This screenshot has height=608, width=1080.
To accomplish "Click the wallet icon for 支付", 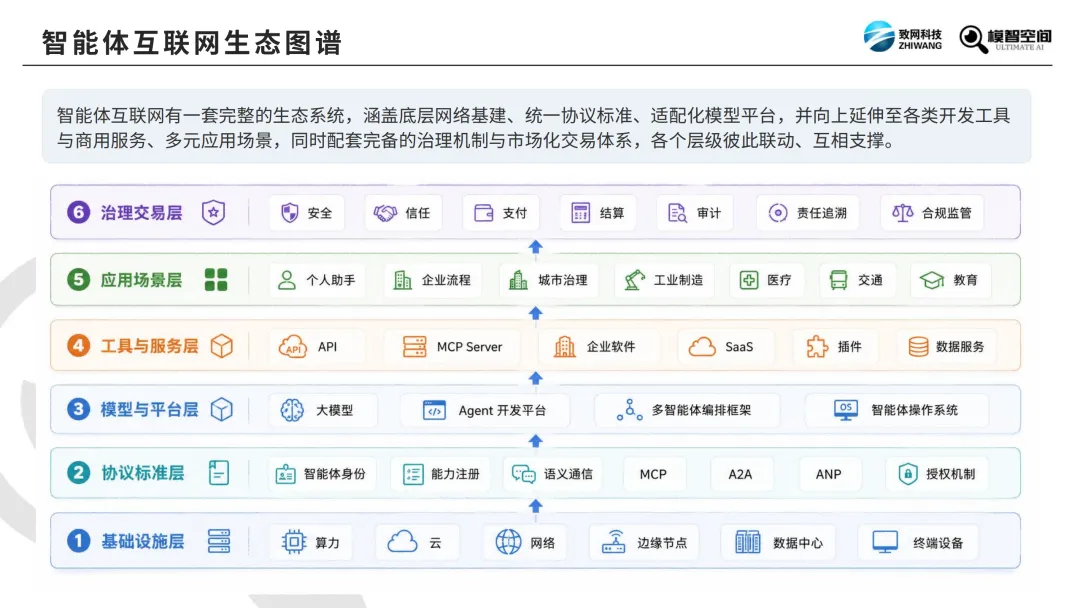I will pos(484,213).
